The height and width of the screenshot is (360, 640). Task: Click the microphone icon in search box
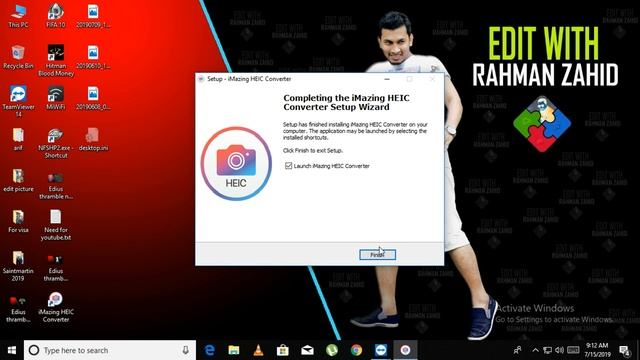coord(185,350)
